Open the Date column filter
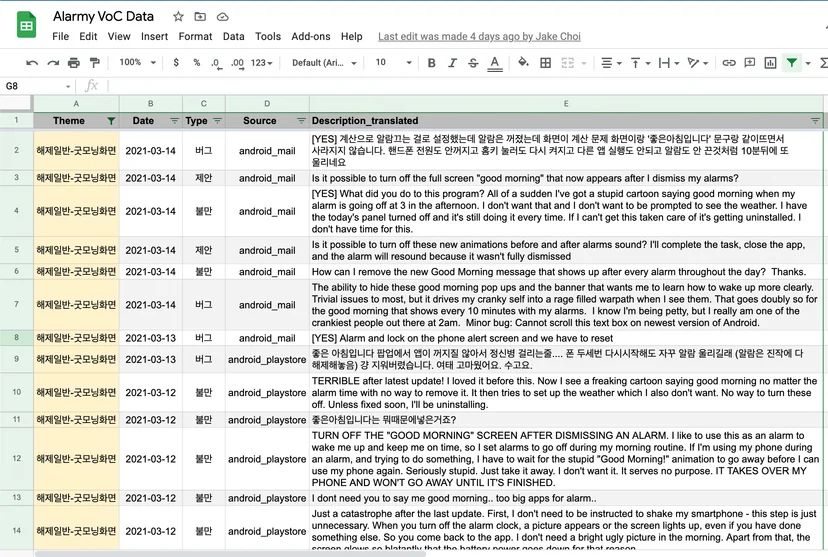This screenshot has height=557, width=828. pos(174,121)
